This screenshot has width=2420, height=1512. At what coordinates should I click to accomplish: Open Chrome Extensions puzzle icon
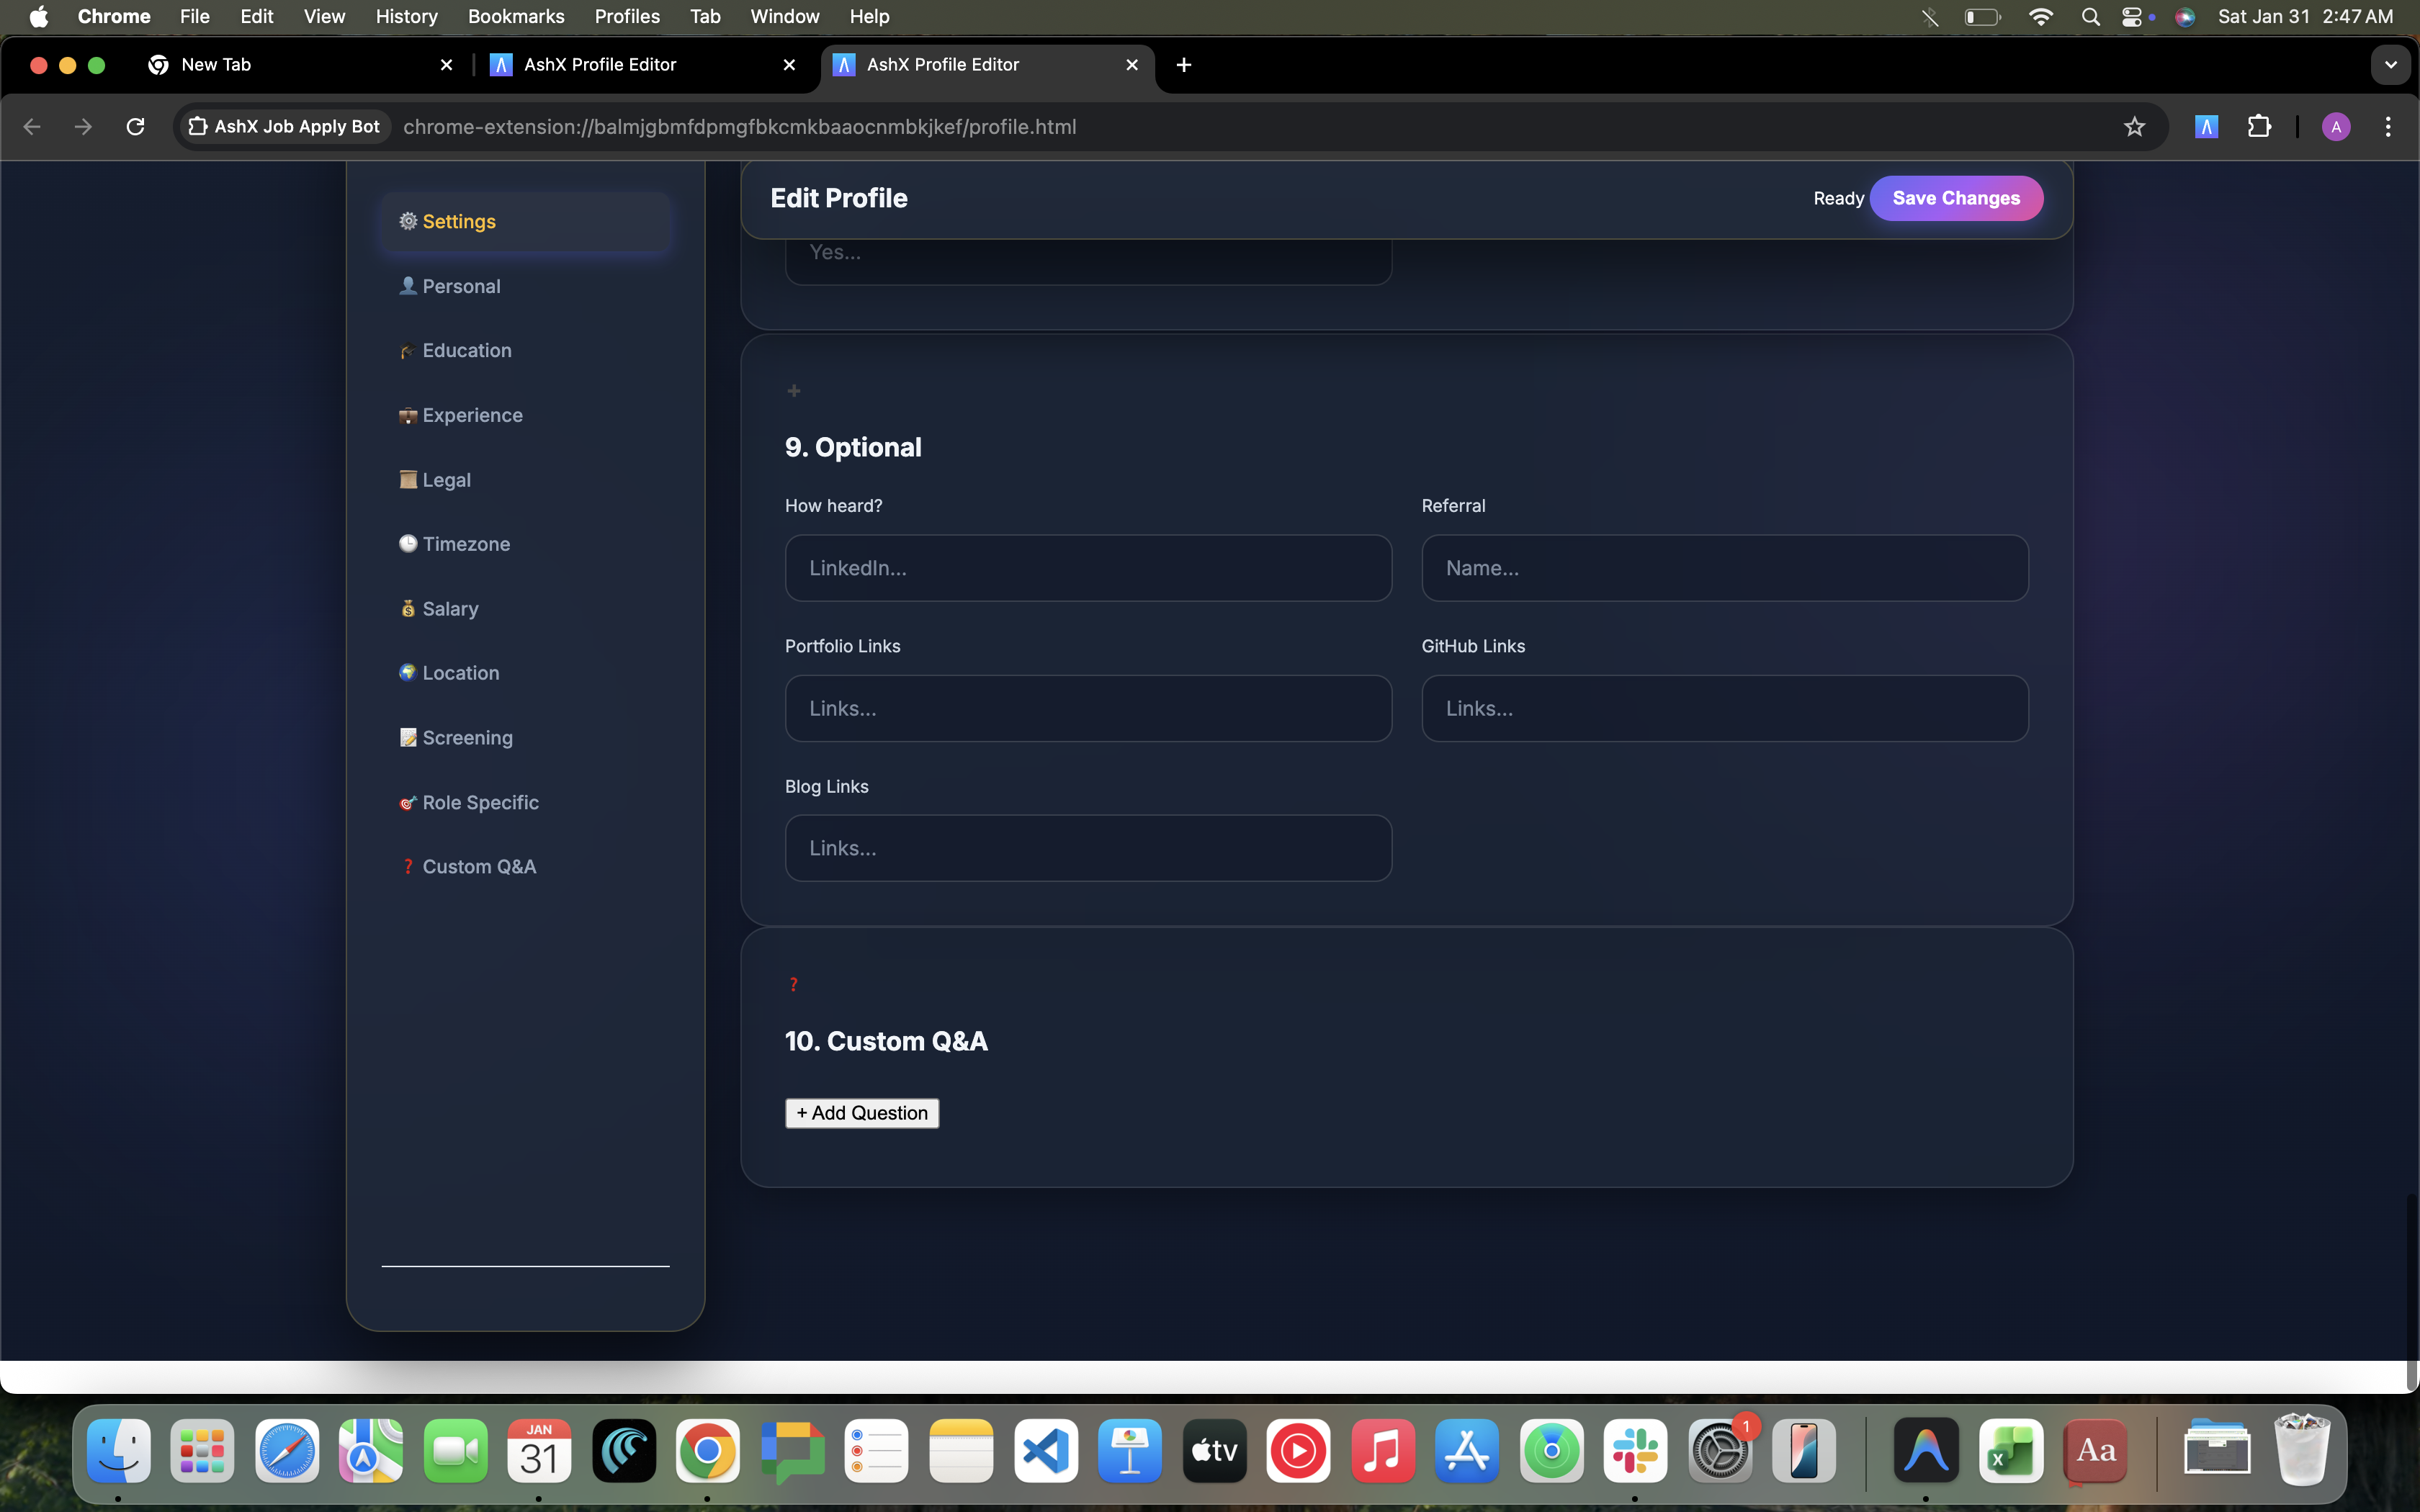pos(2259,127)
